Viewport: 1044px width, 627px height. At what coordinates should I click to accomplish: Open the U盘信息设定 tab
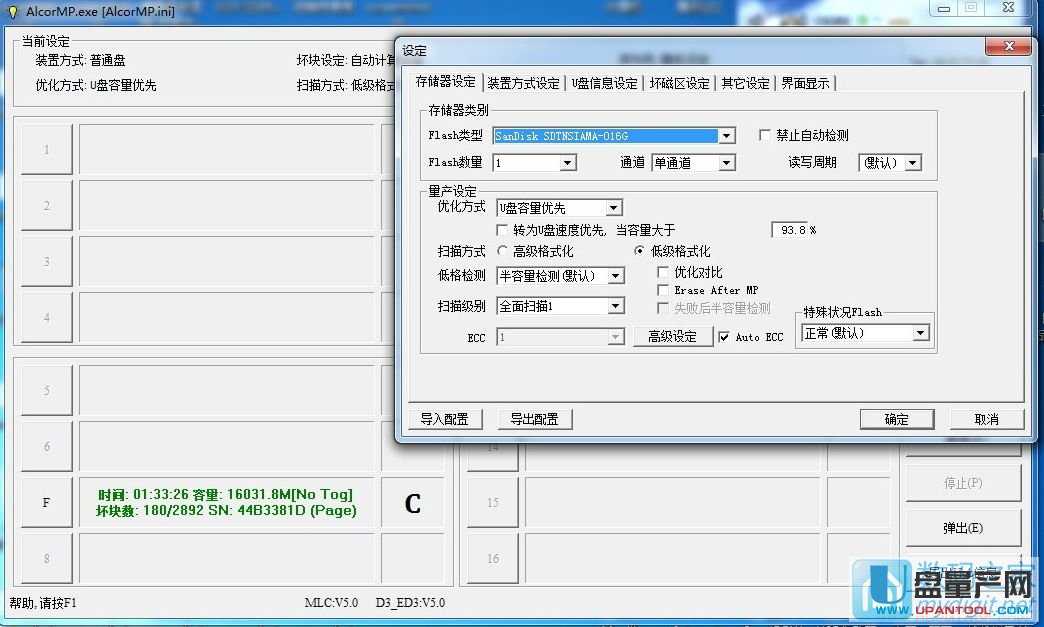pyautogui.click(x=604, y=83)
